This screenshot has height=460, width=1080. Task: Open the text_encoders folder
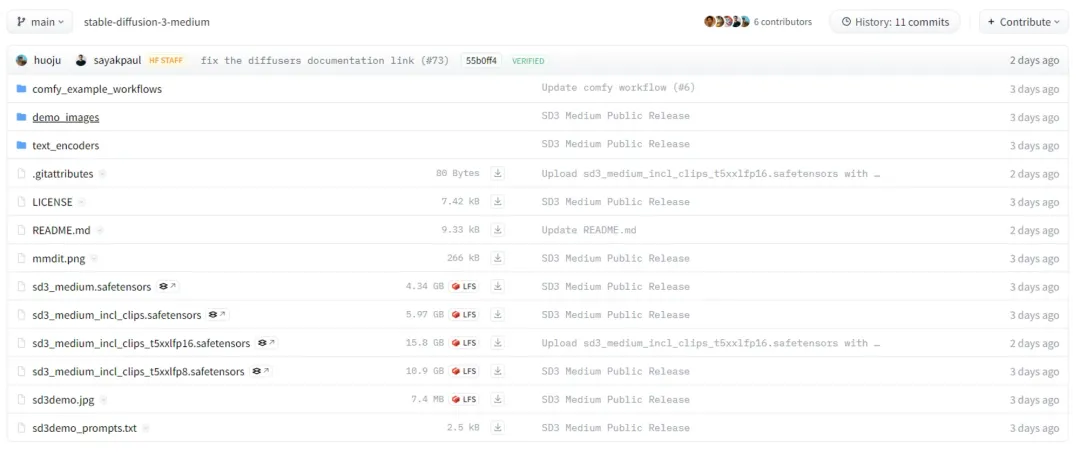66,146
